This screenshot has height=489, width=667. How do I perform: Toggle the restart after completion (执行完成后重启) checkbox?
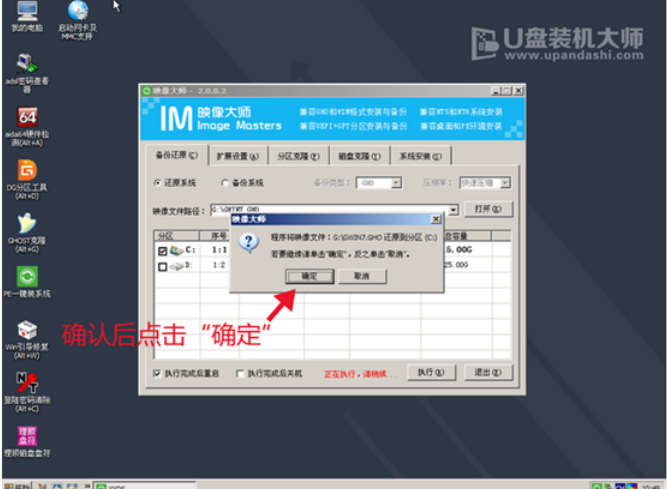point(157,373)
